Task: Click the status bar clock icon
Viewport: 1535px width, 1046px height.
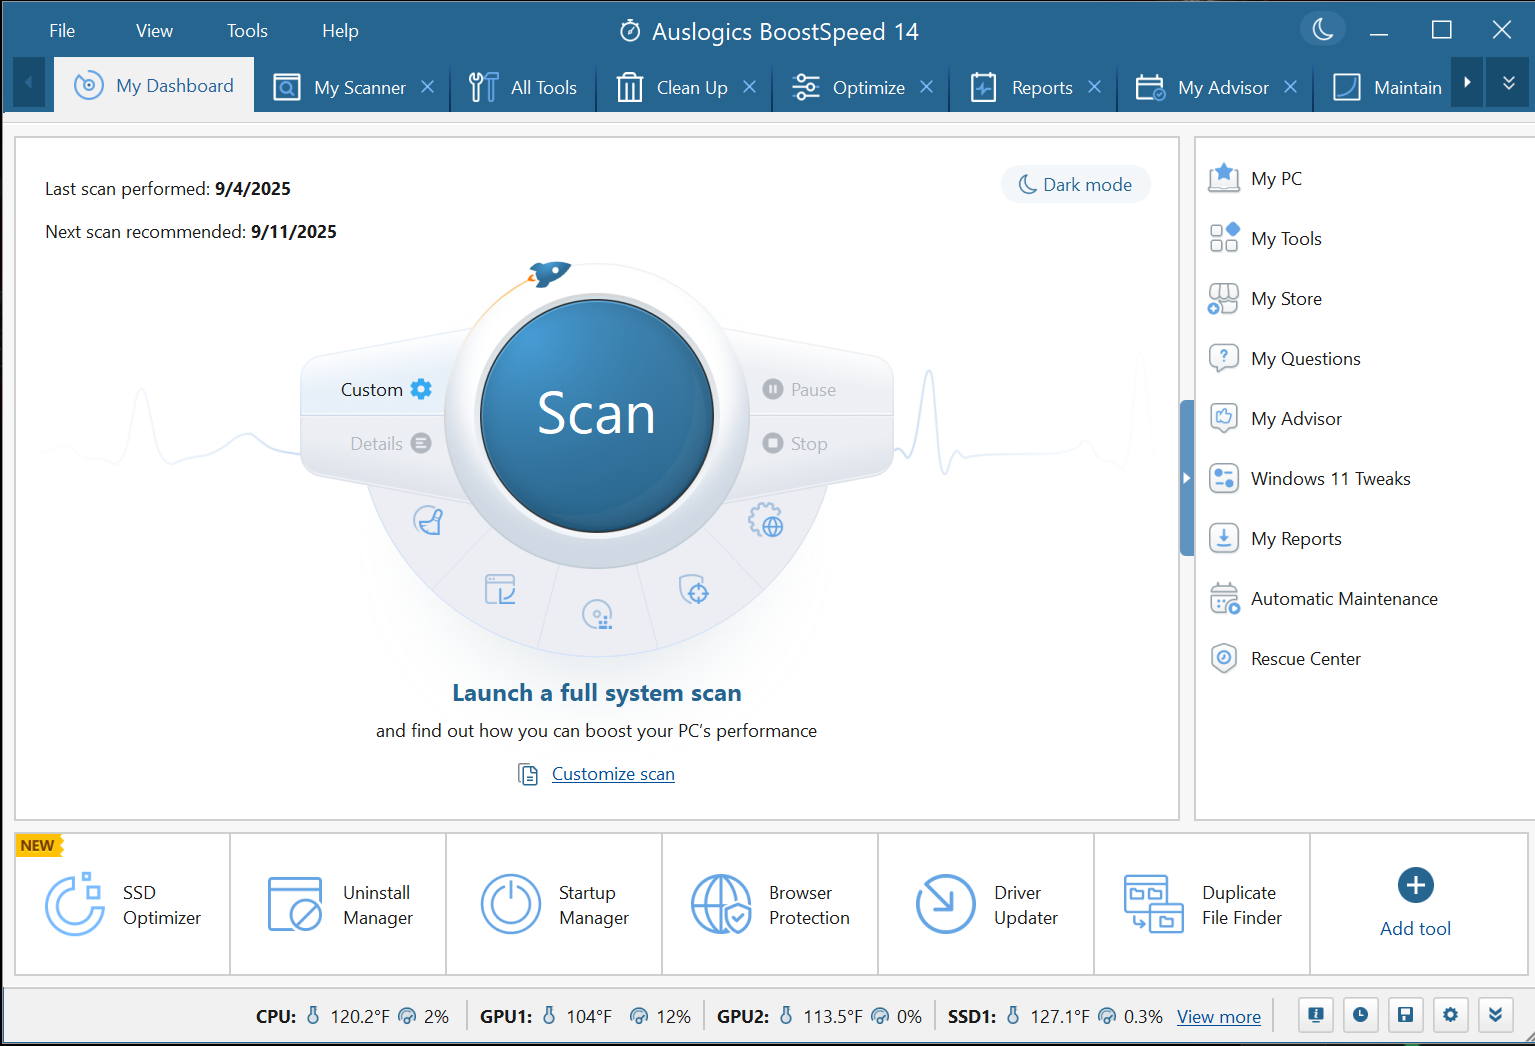Action: click(x=1361, y=1015)
